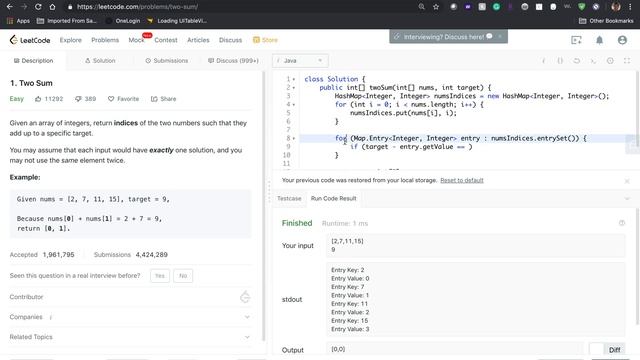Answer Yes to seen in interview
This screenshot has height=360, width=640.
click(x=160, y=276)
